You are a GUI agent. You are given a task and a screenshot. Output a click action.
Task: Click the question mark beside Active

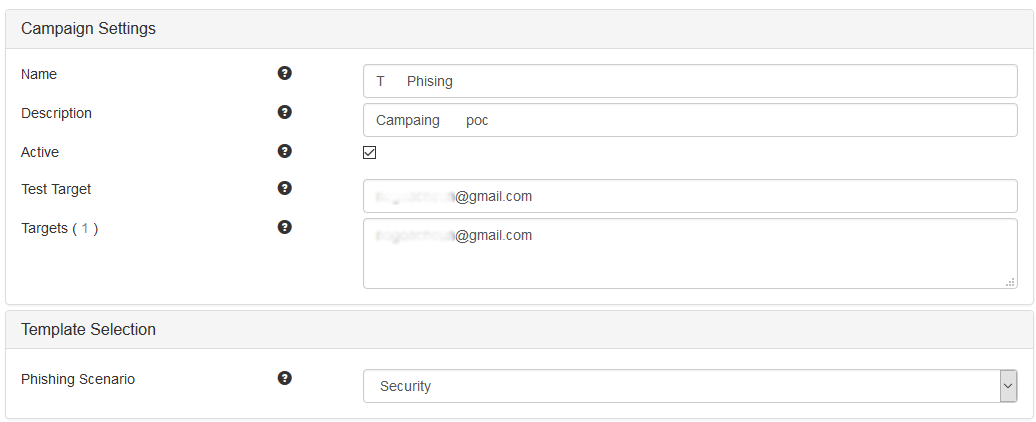[x=285, y=151]
